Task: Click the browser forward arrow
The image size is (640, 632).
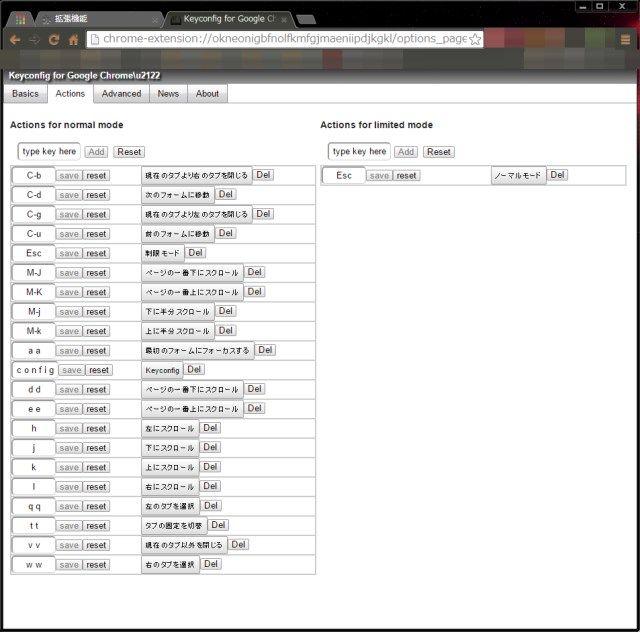Action: pyautogui.click(x=35, y=40)
